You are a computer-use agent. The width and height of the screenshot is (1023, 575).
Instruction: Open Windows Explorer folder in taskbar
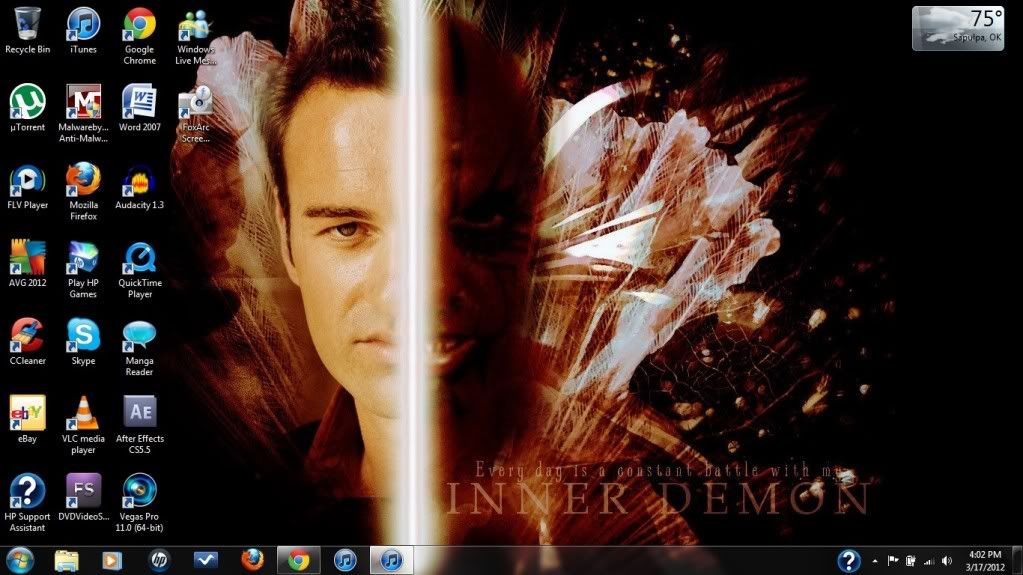67,560
